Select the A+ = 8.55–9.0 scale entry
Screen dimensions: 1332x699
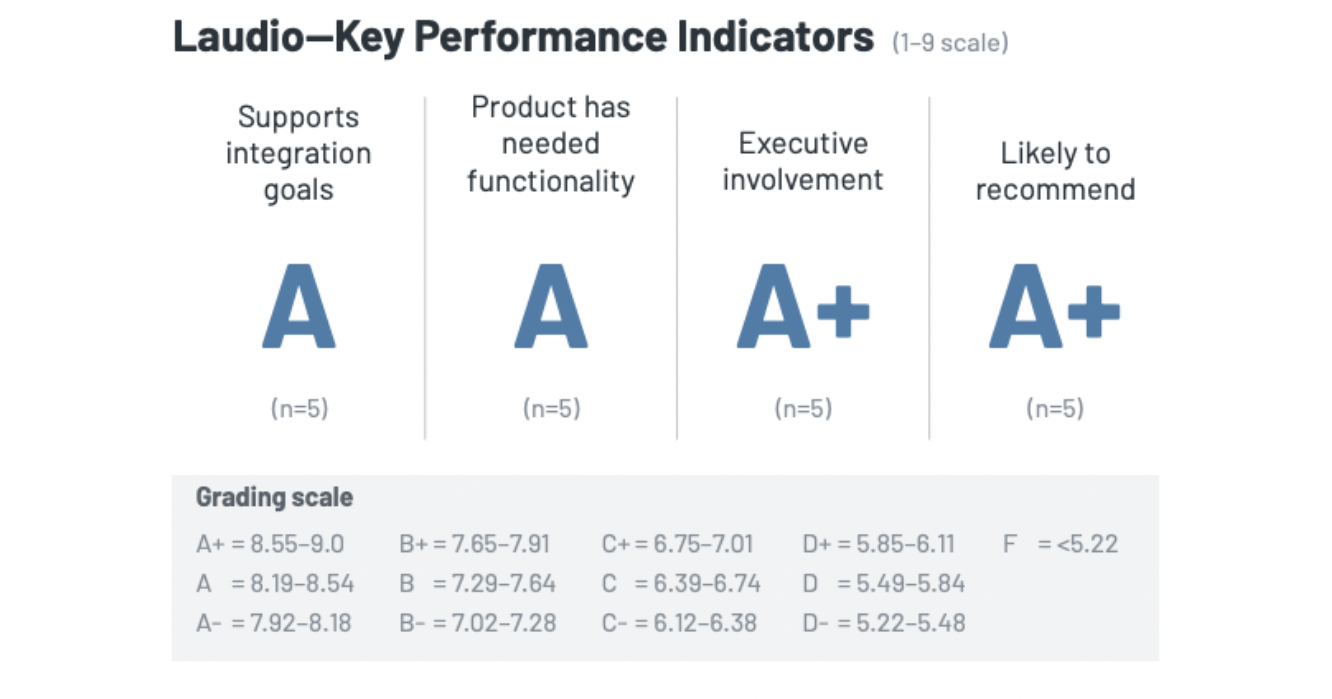coord(270,544)
